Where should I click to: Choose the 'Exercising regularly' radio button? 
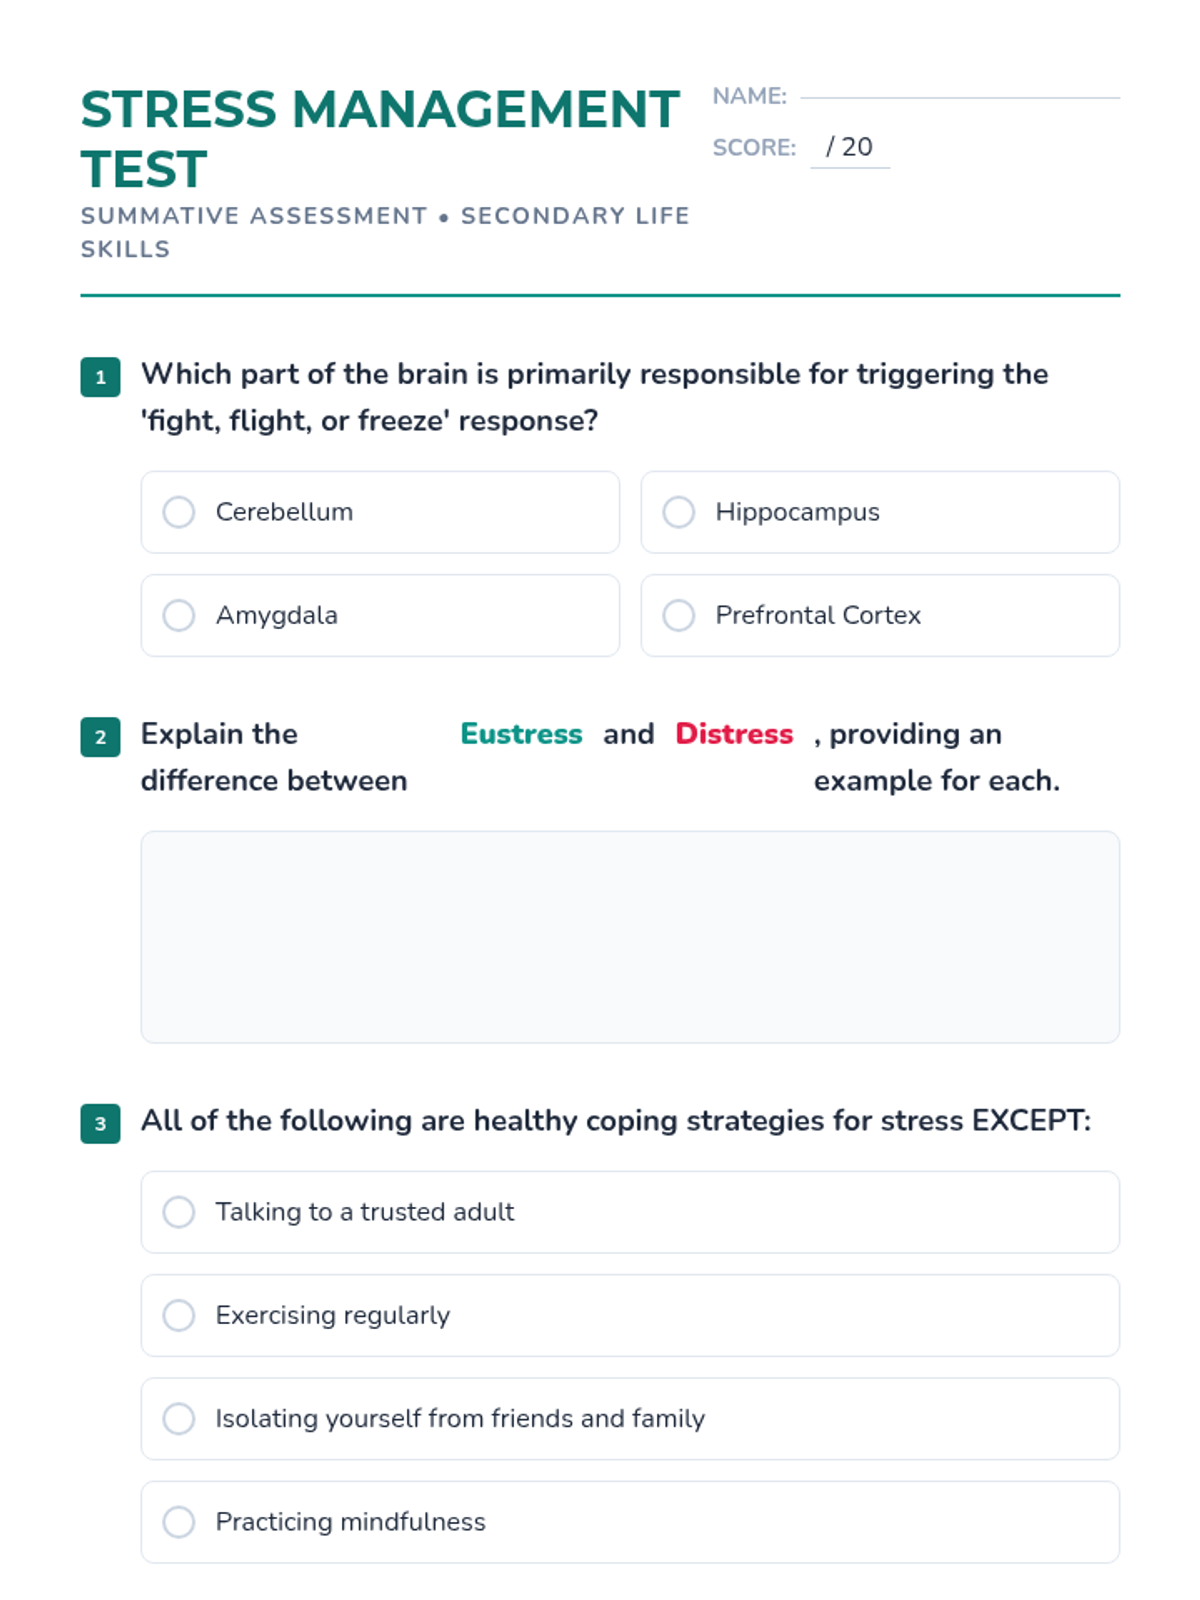(x=179, y=1315)
